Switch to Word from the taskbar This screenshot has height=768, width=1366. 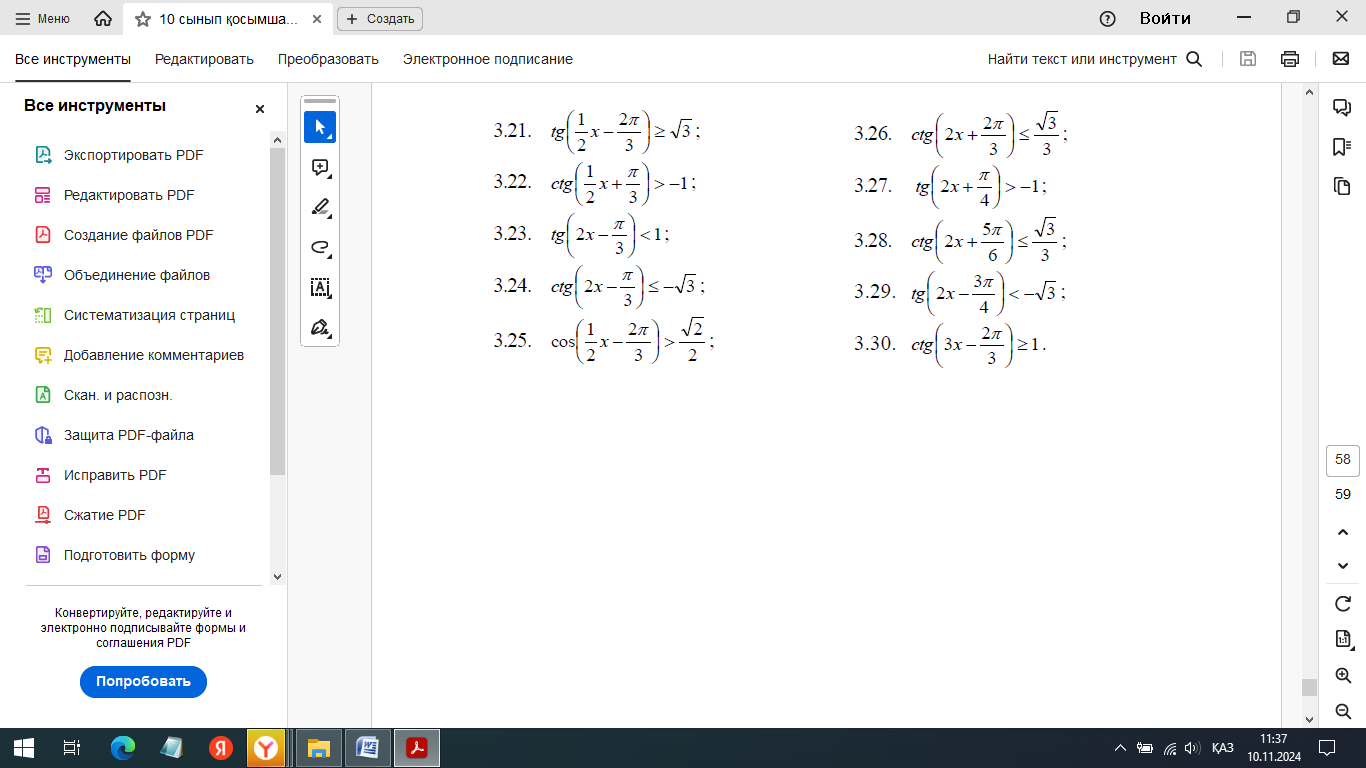pyautogui.click(x=367, y=748)
